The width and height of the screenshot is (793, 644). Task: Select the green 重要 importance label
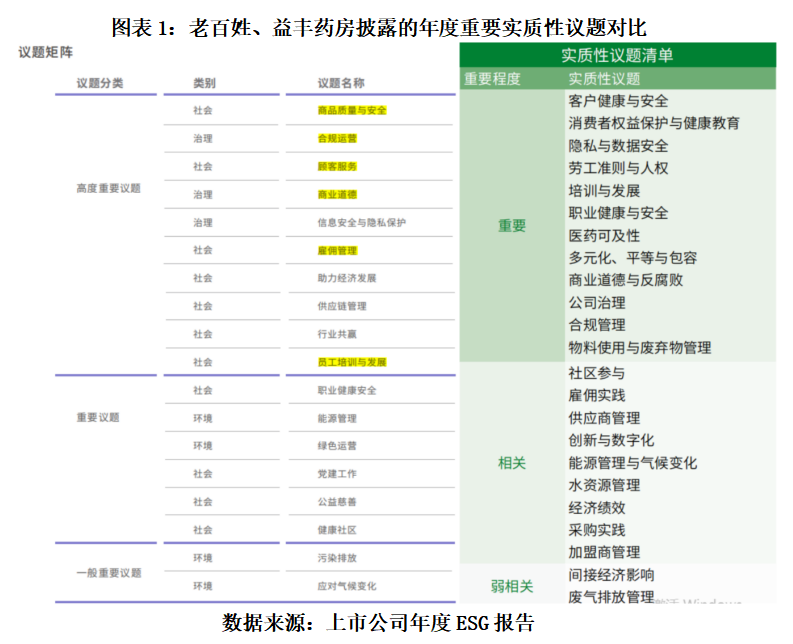coord(512,226)
